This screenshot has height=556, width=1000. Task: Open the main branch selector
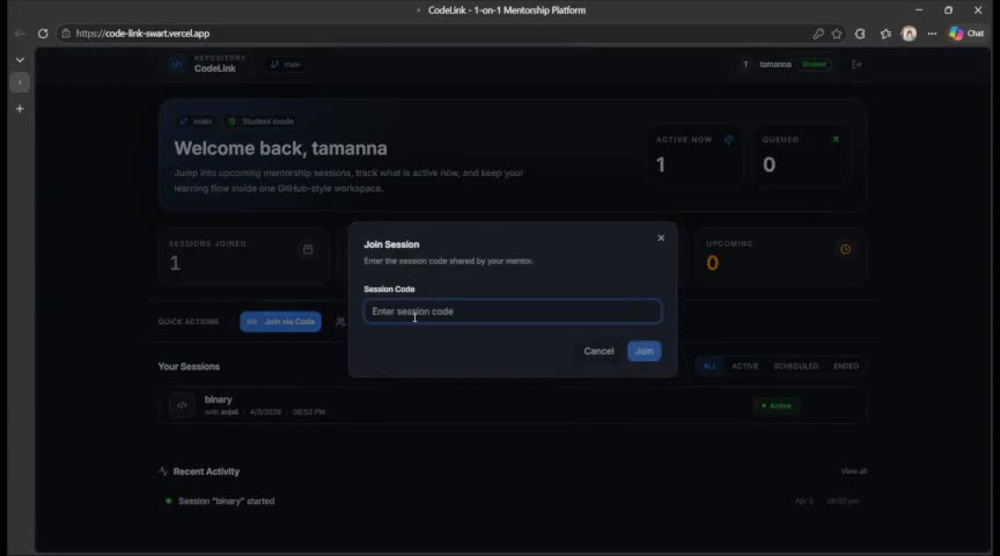click(x=286, y=64)
